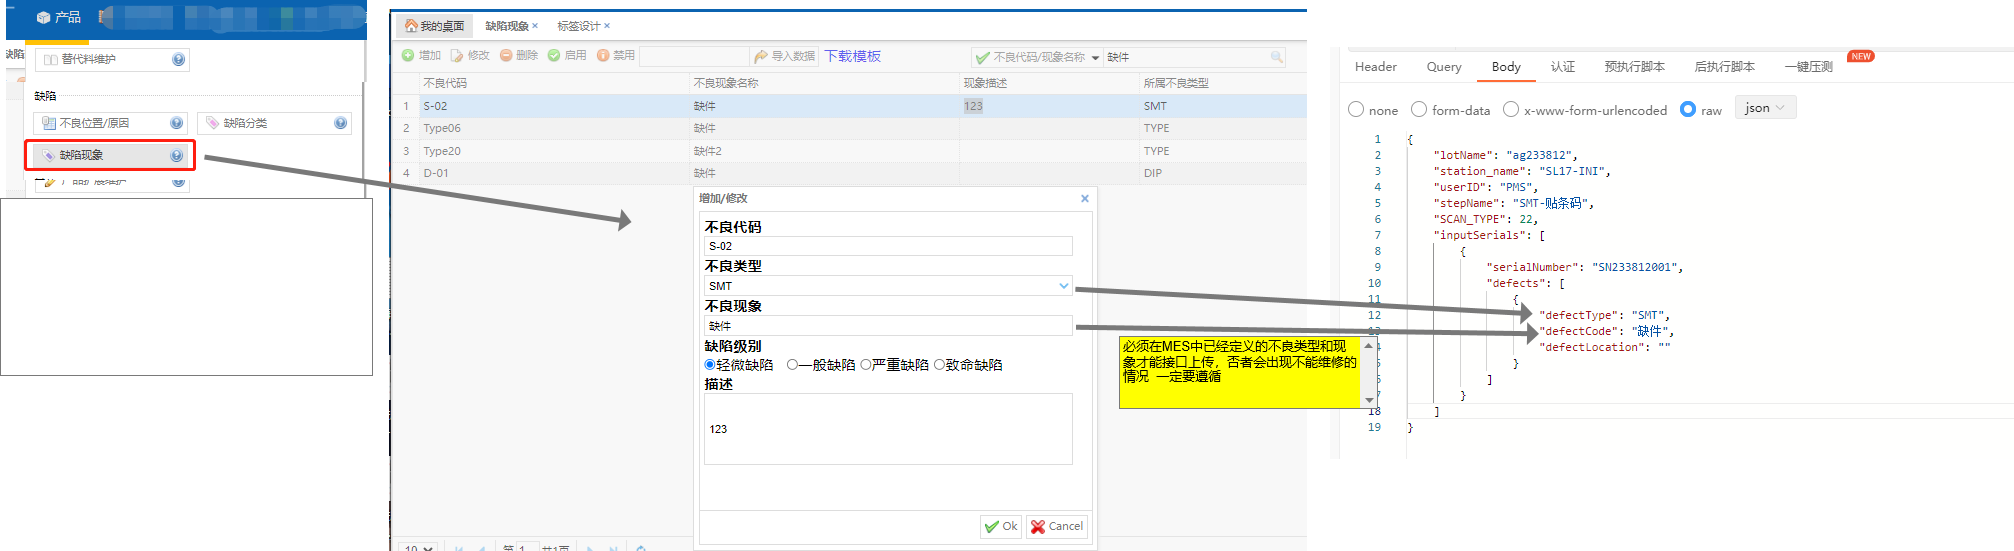Viewport: 2014px width, 551px height.
Task: Open the Query tab
Action: click(1444, 67)
